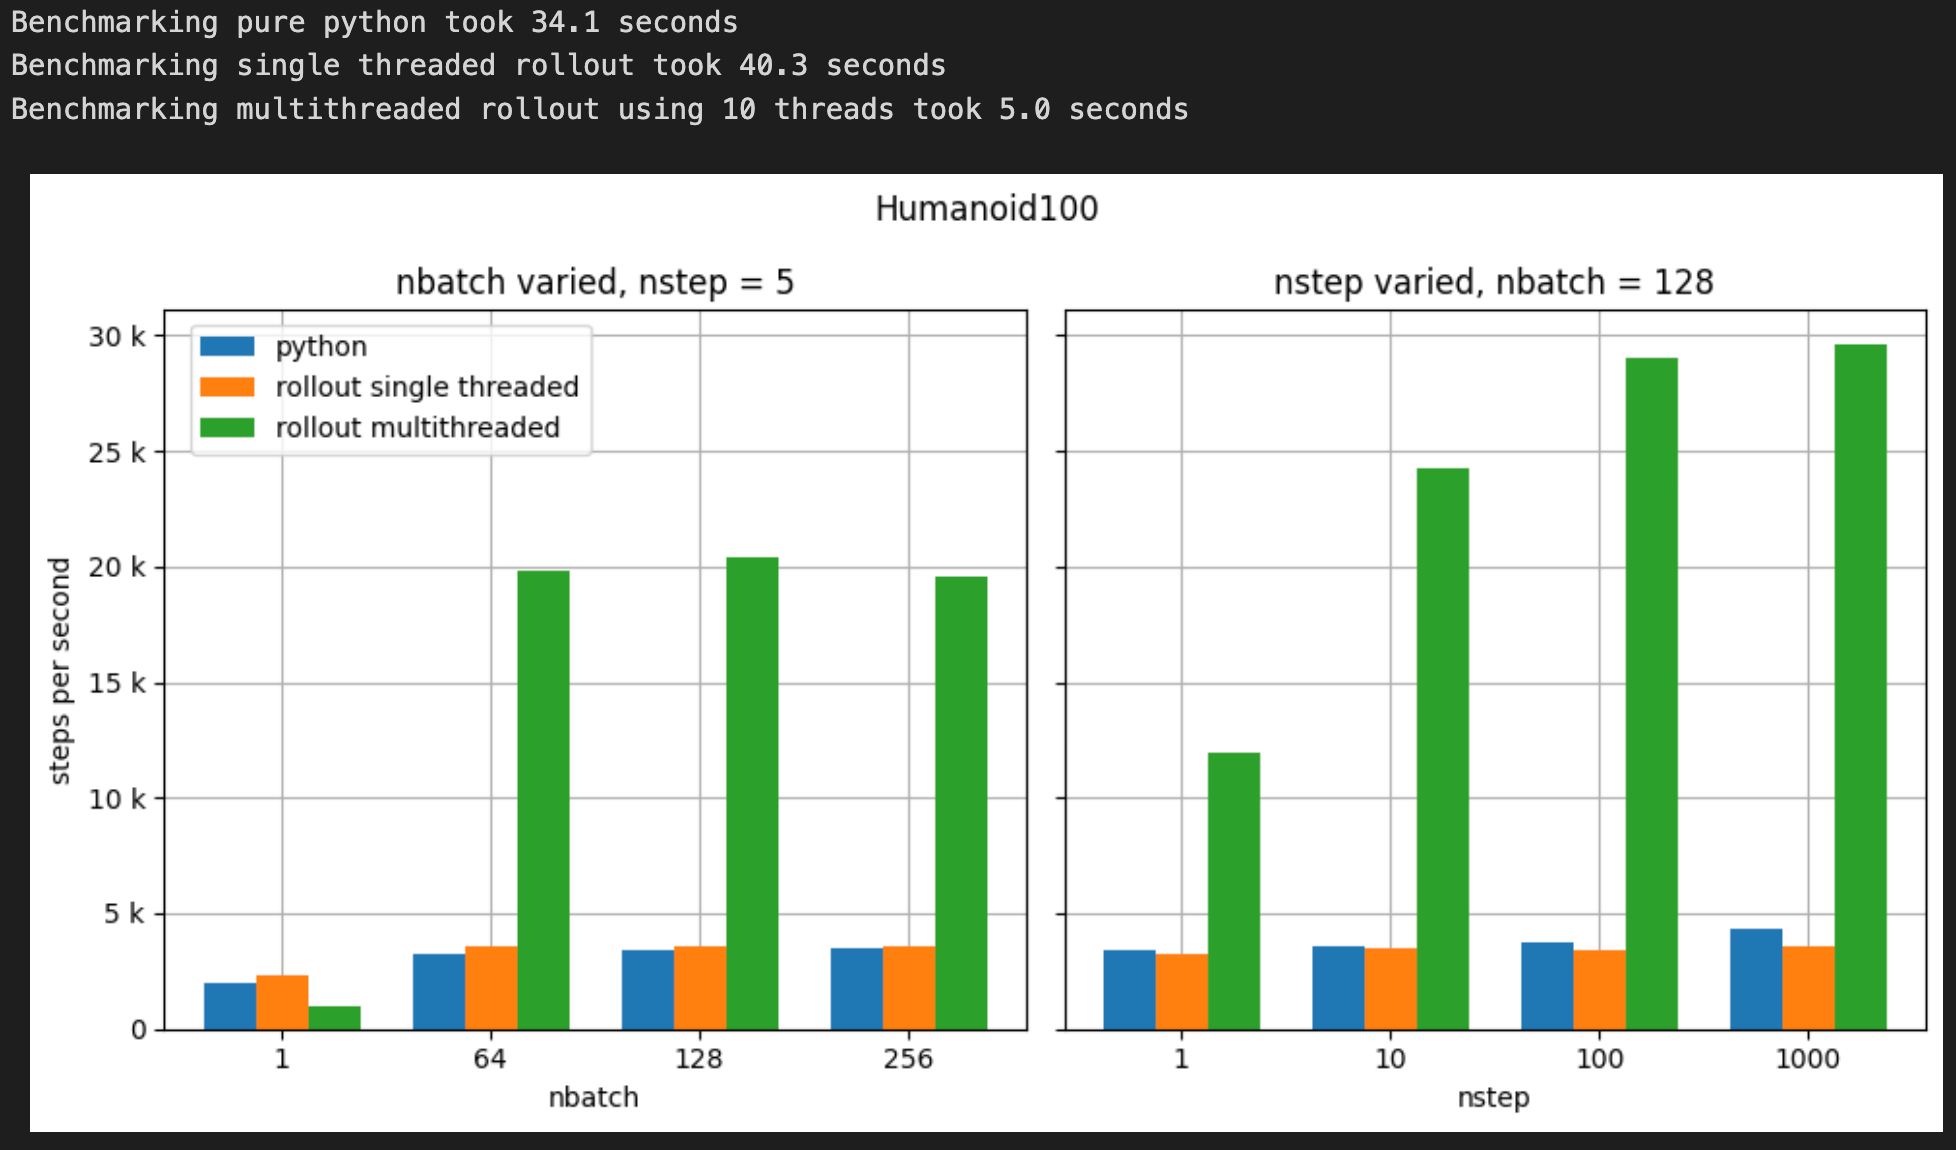Click the tallest green bar at nstep 1000
Image resolution: width=1956 pixels, height=1150 pixels.
click(x=1860, y=687)
